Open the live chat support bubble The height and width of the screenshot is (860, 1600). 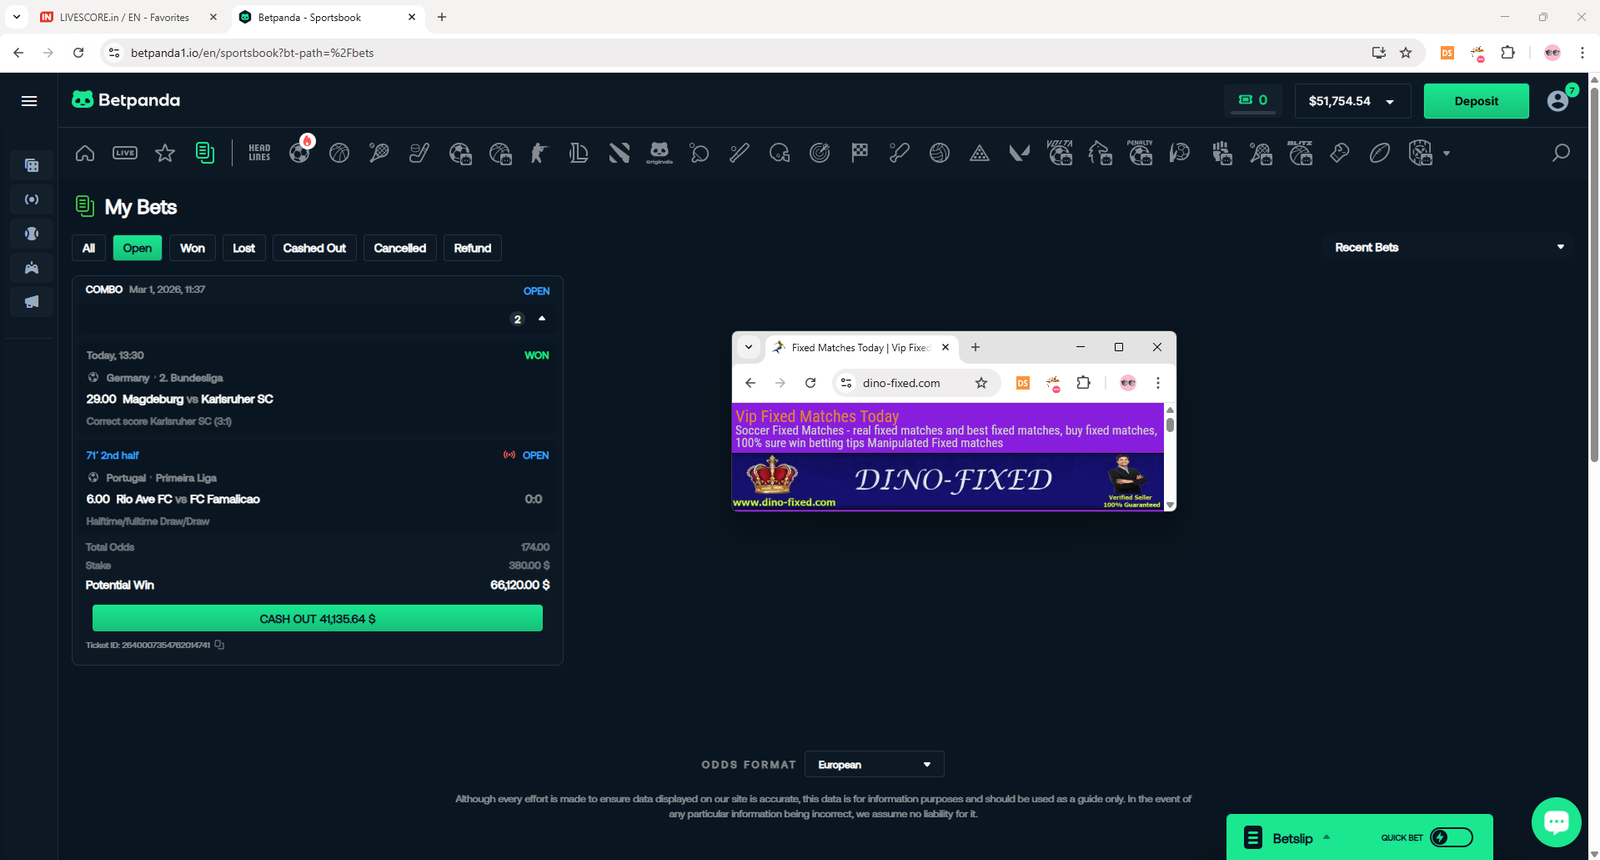[1555, 822]
